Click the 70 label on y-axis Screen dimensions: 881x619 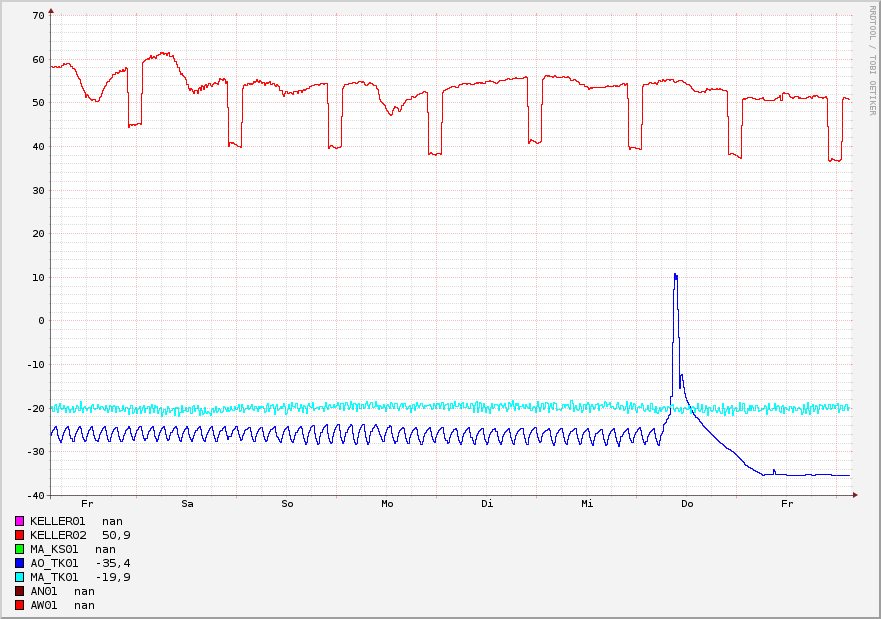point(39,16)
